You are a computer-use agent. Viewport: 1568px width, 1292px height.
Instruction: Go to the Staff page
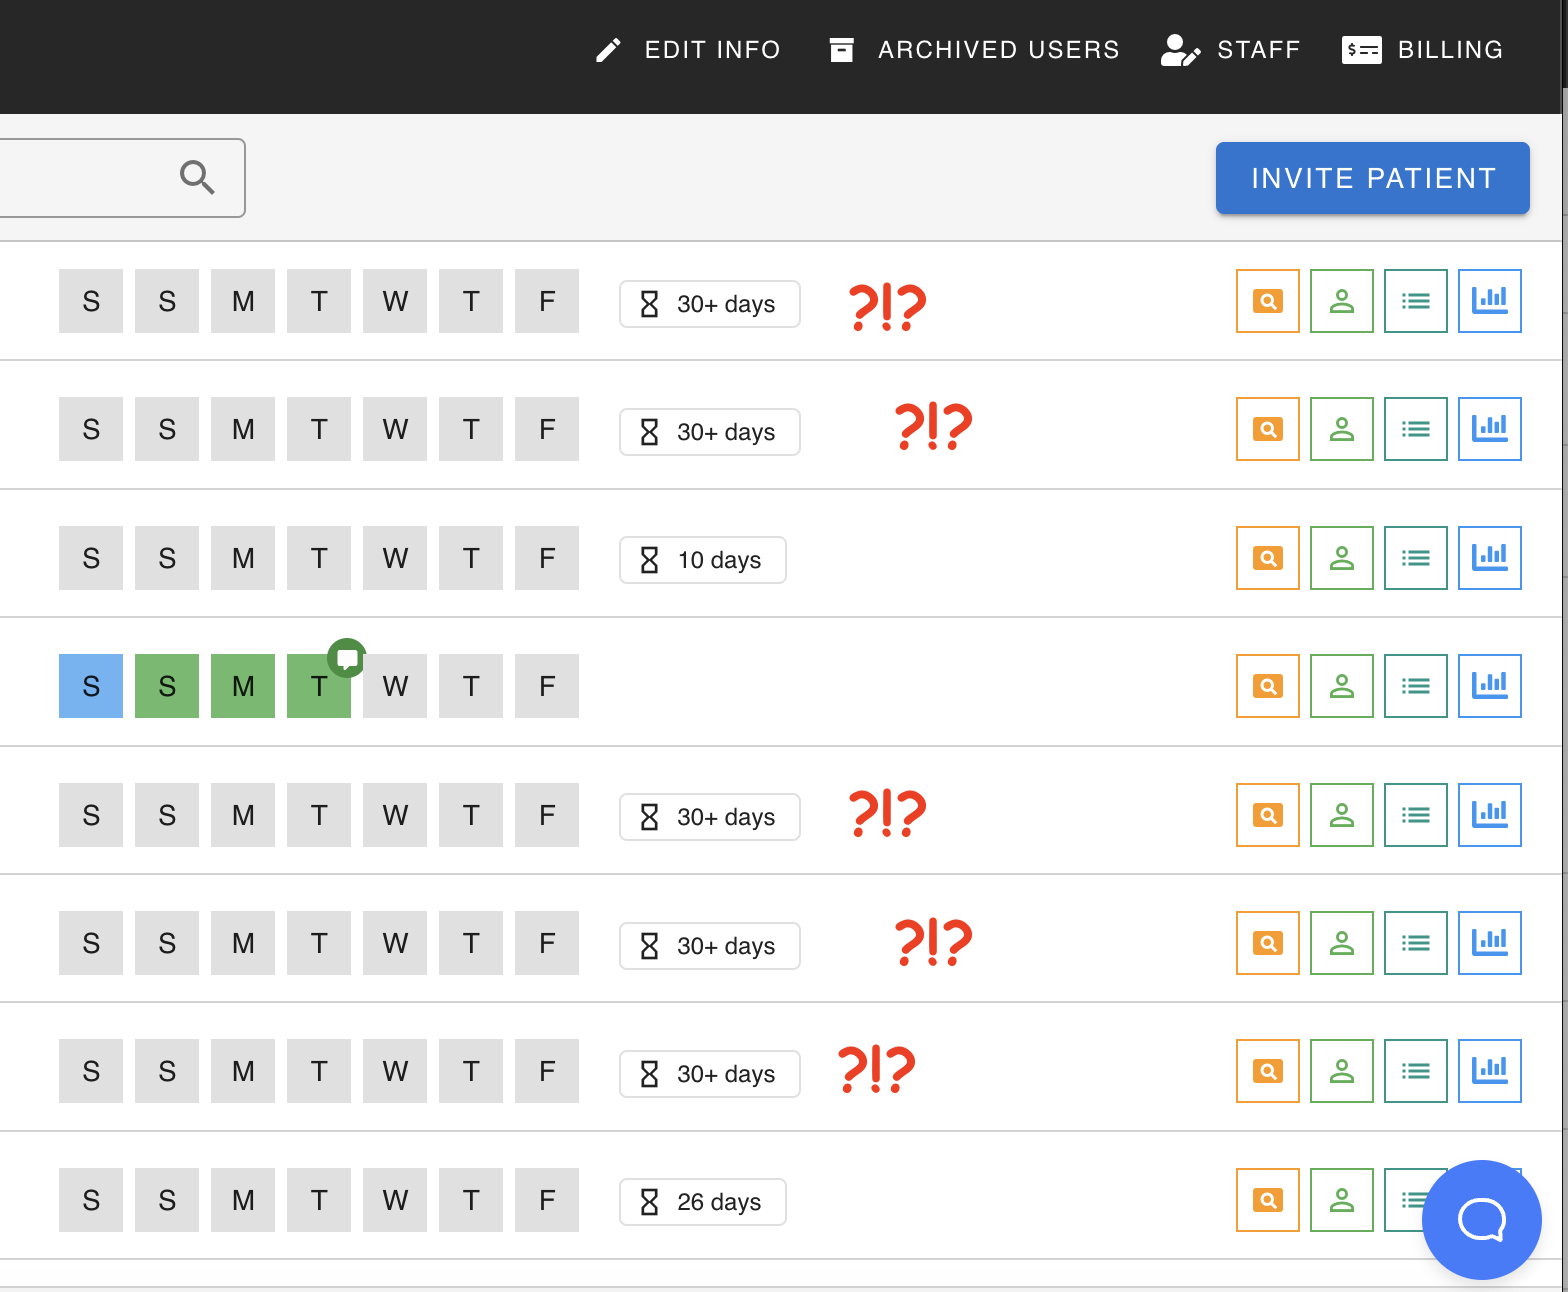click(x=1230, y=50)
